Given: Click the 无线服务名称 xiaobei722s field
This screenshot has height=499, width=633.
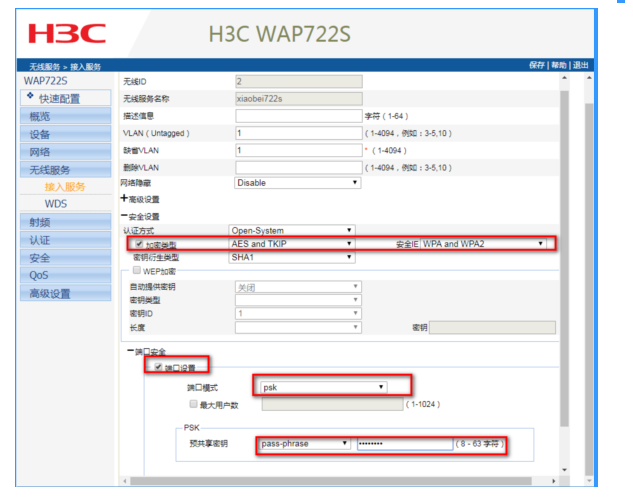Looking at the screenshot, I should pyautogui.click(x=299, y=99).
